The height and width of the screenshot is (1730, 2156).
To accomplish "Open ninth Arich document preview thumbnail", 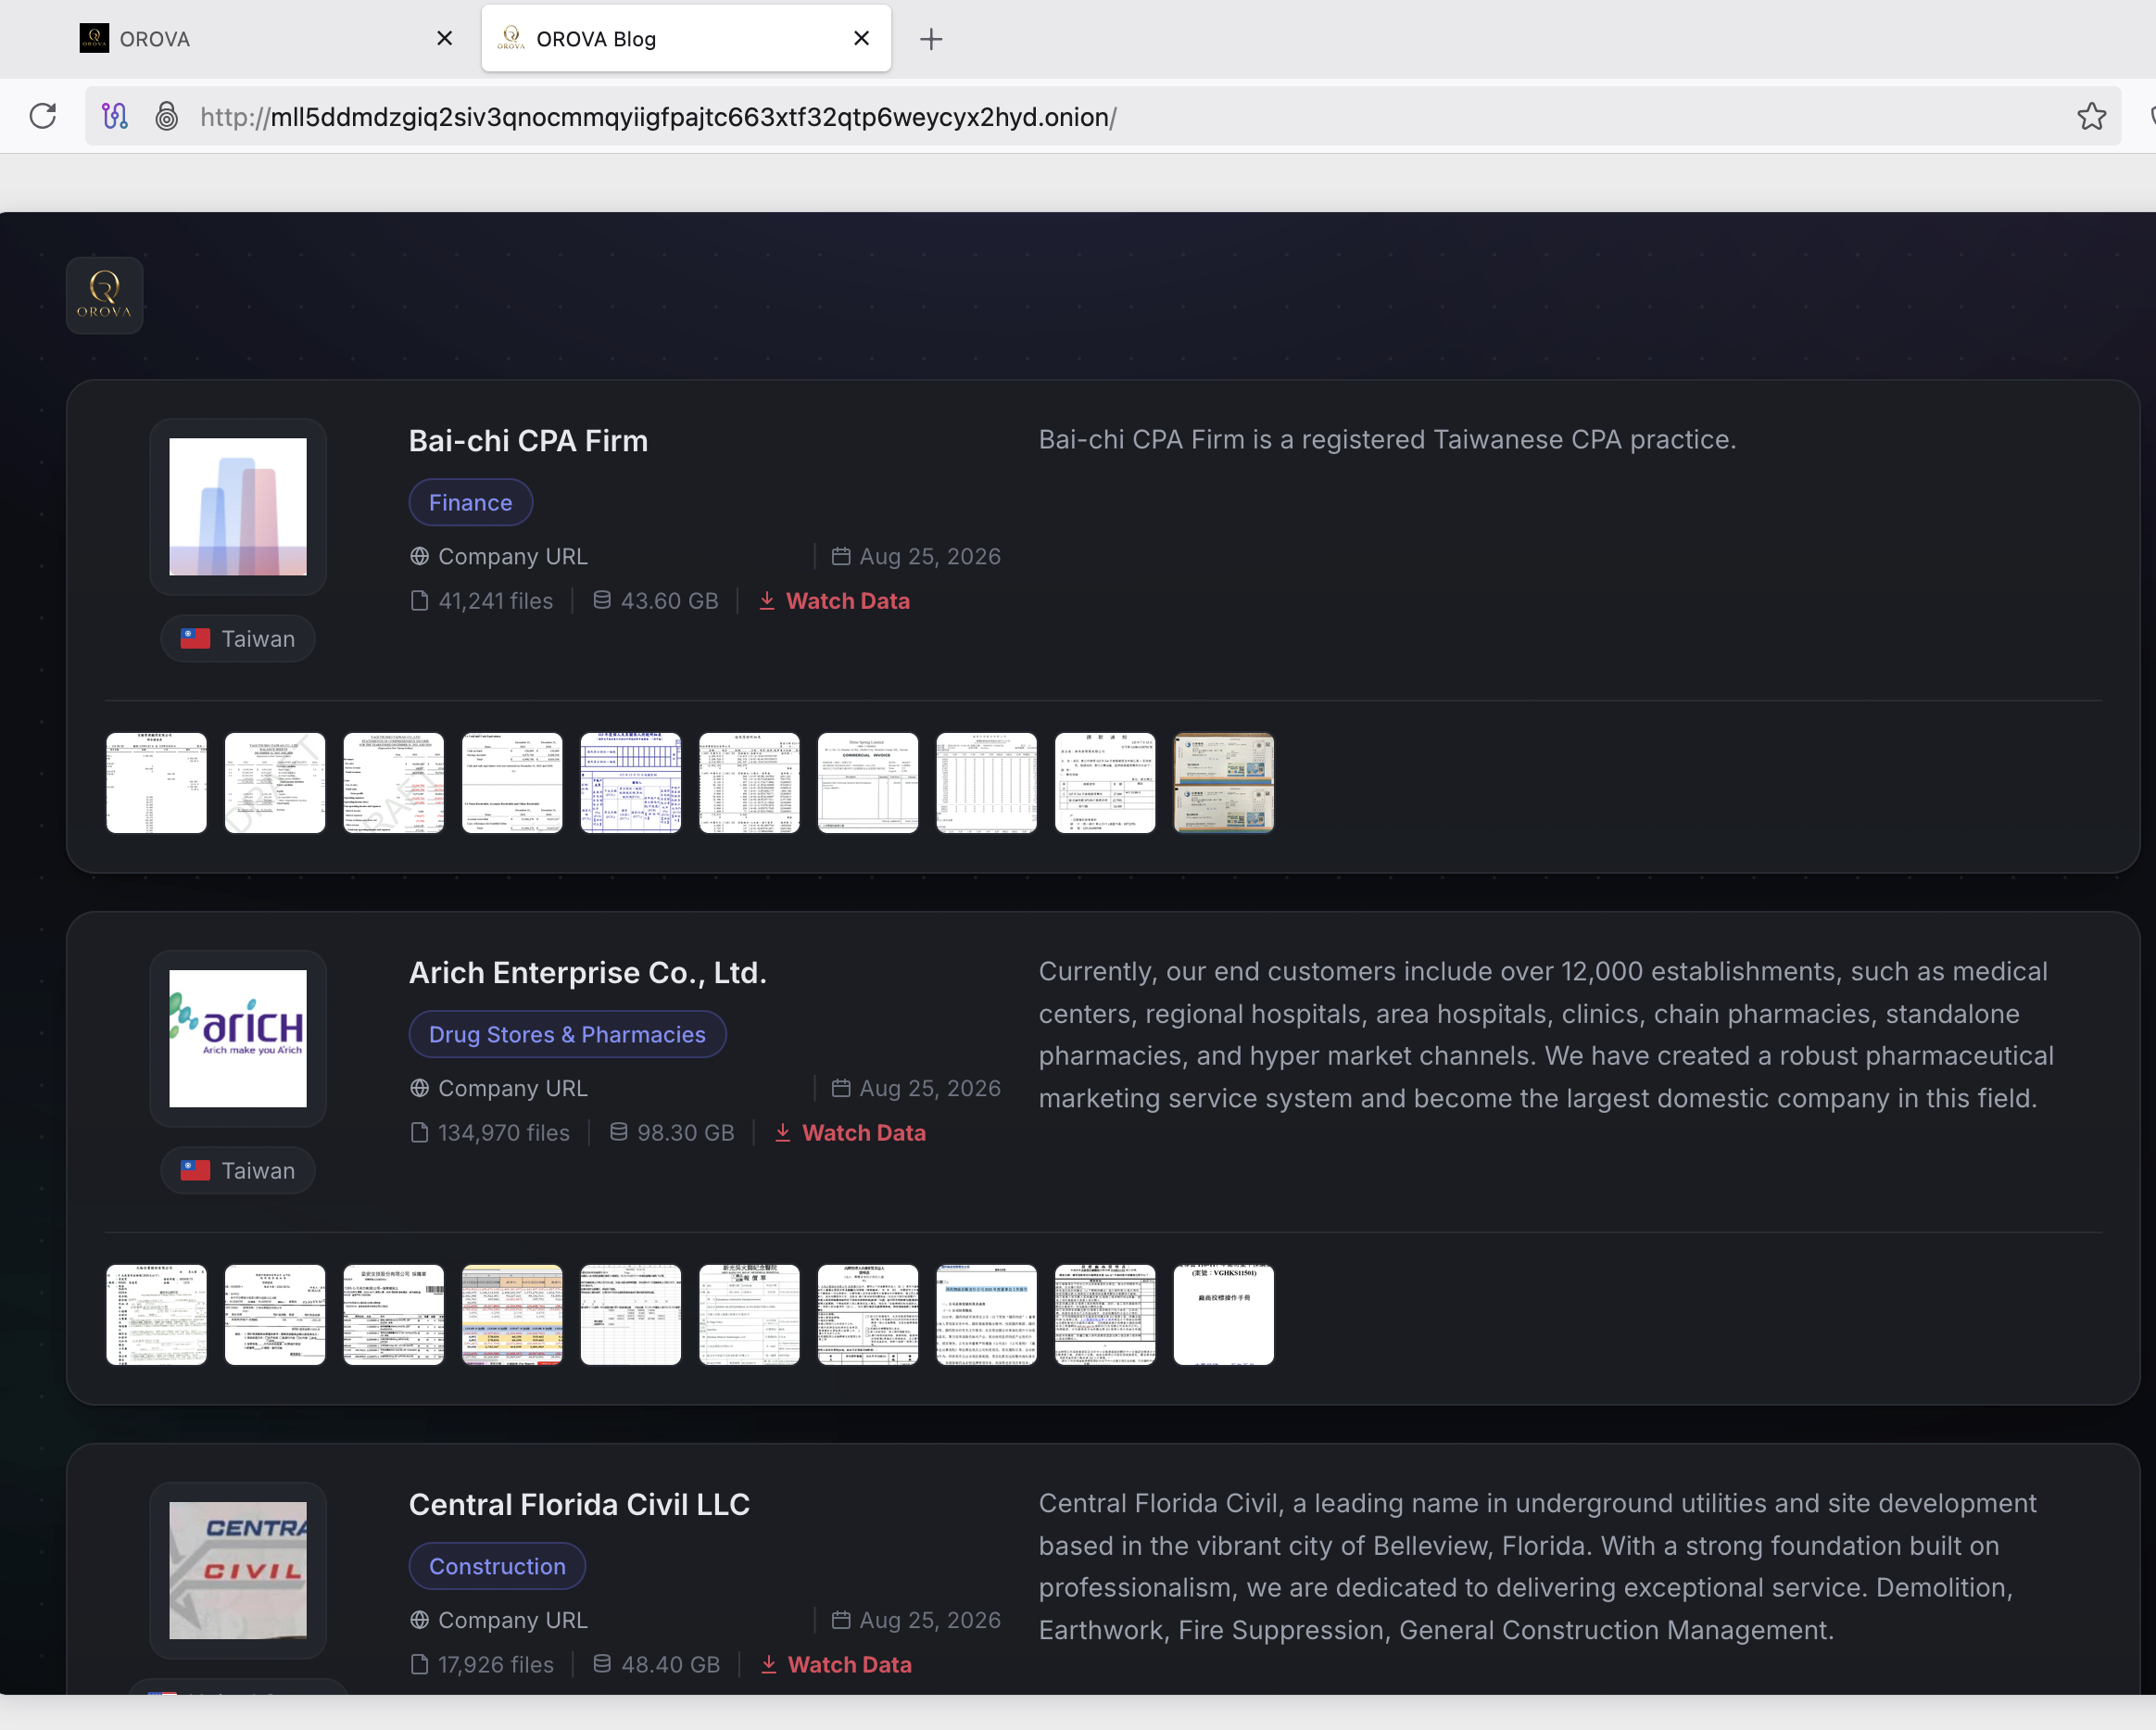I will click(x=1105, y=1315).
